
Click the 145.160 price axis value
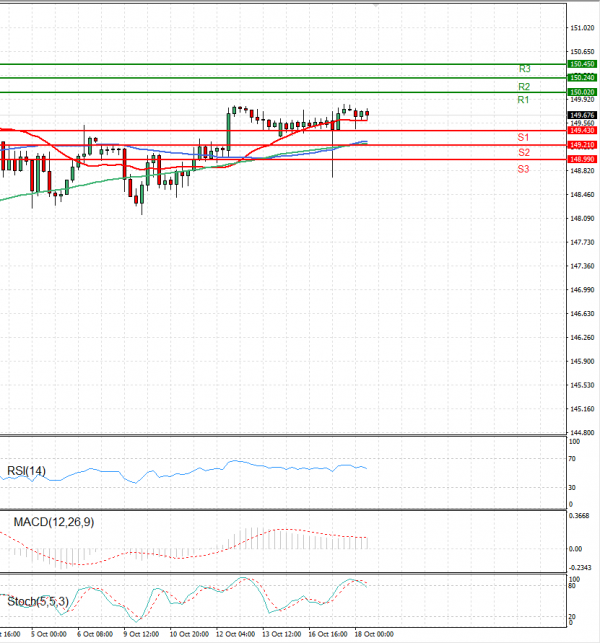pos(582,409)
